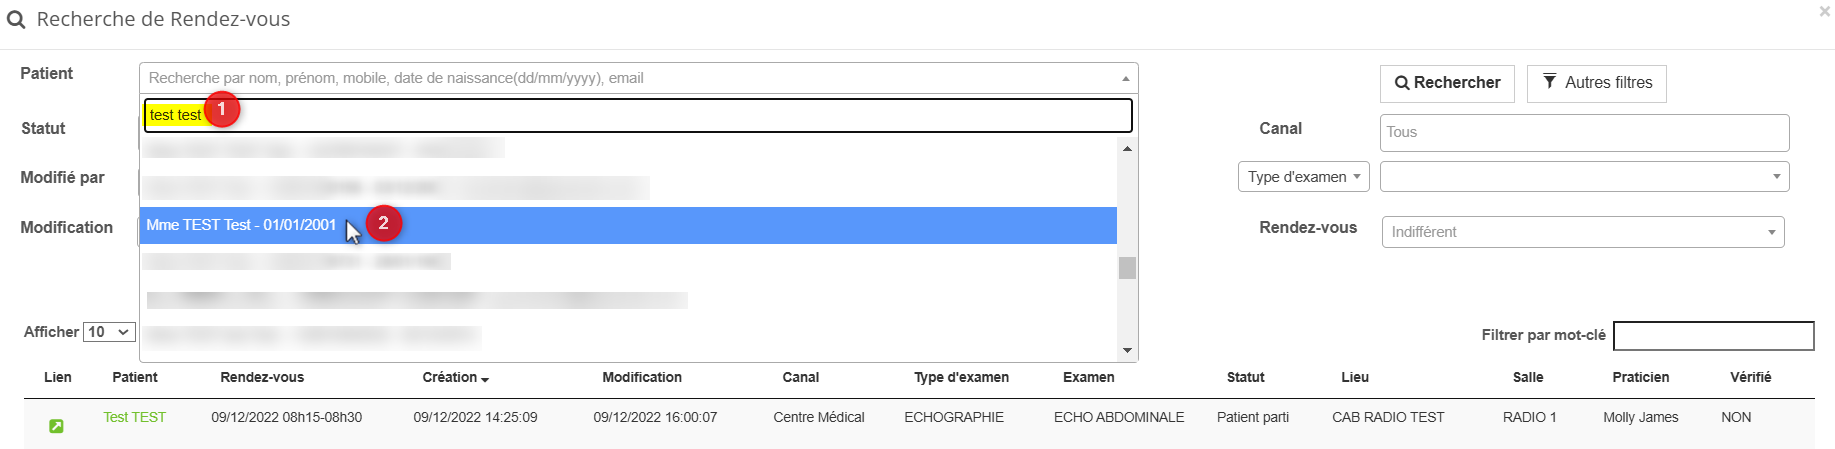
Task: Open the exam type value dropdown
Action: 1583,177
